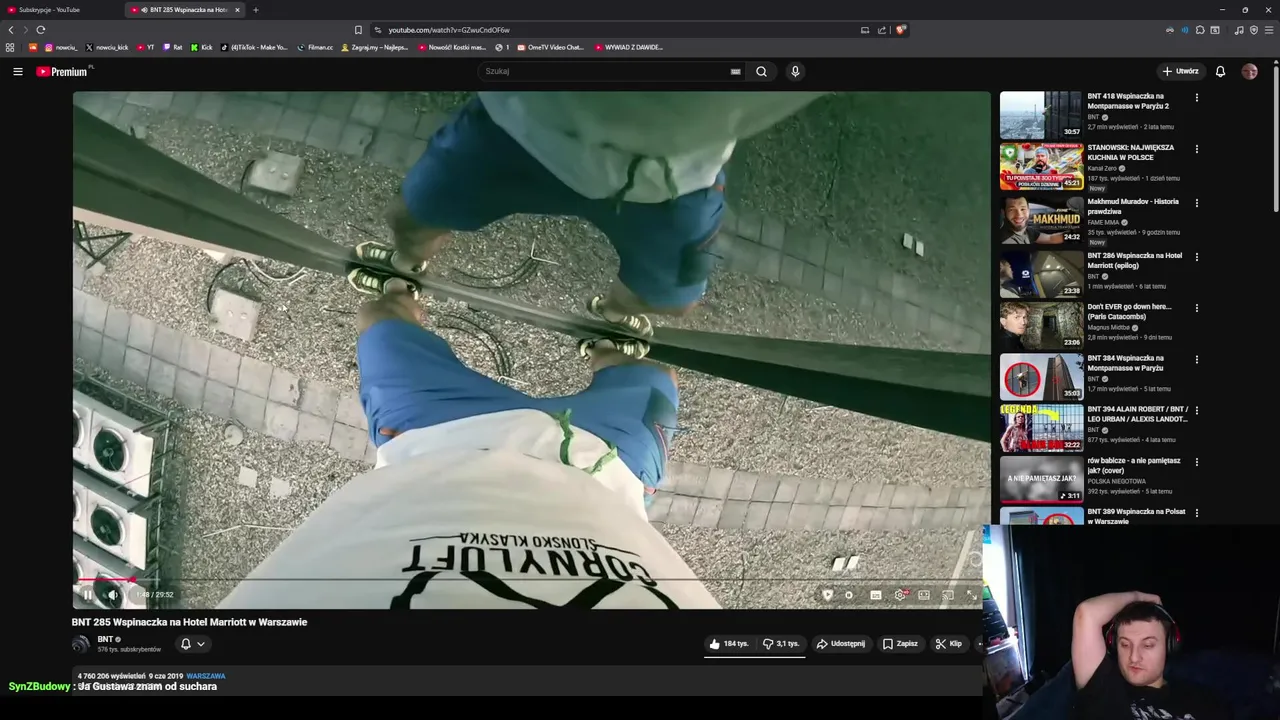Go back in browser history
1280x720 pixels.
(11, 30)
